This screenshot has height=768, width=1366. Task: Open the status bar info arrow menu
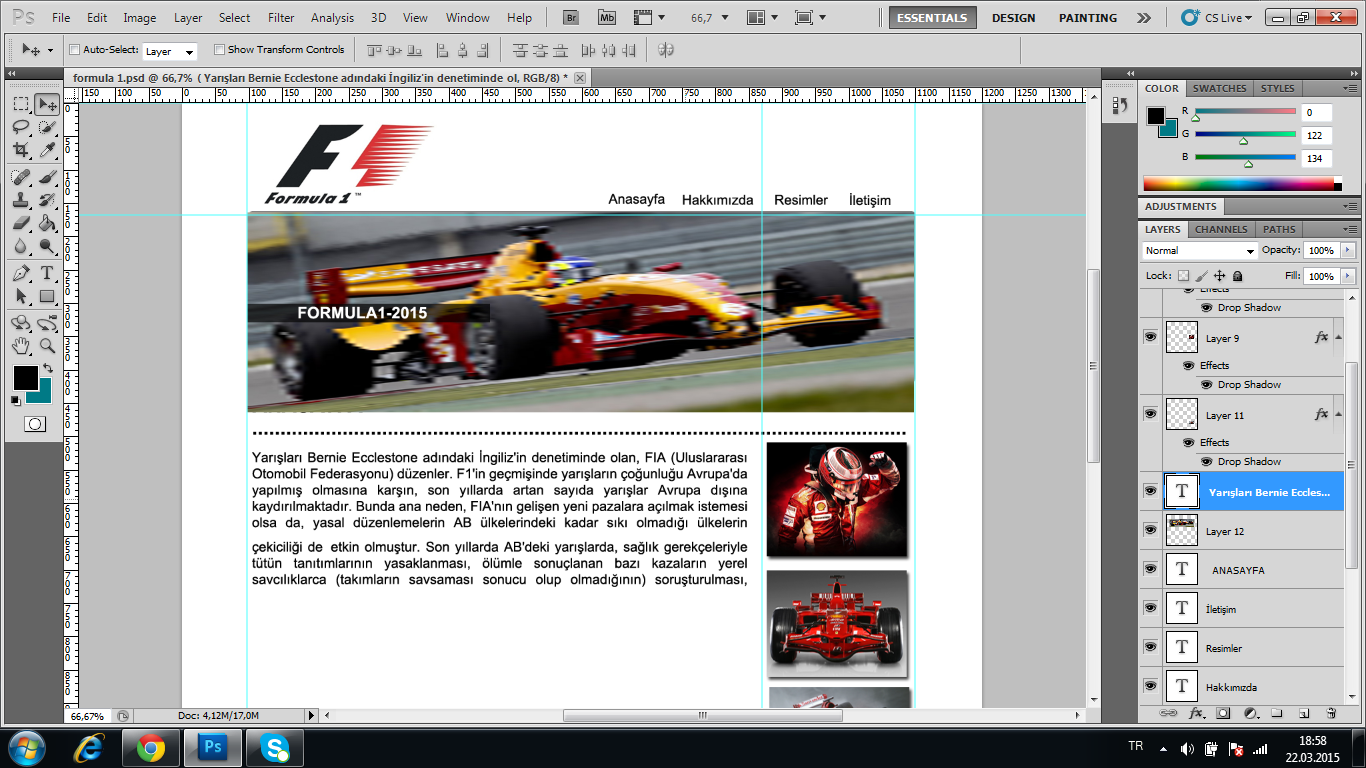pyautogui.click(x=311, y=716)
